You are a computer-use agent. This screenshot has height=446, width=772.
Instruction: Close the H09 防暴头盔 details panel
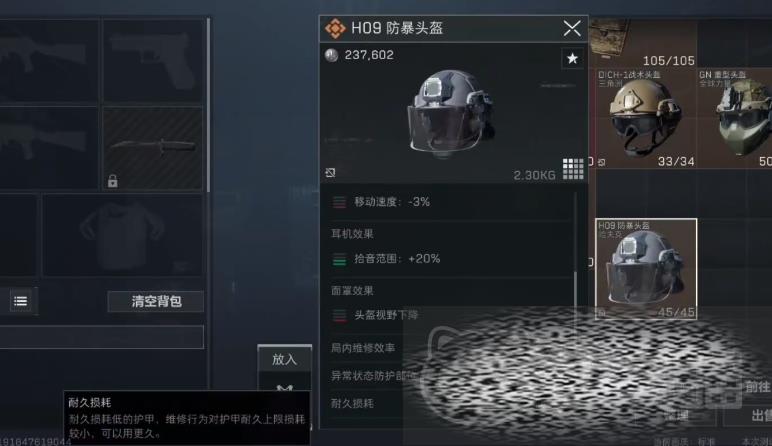point(572,28)
